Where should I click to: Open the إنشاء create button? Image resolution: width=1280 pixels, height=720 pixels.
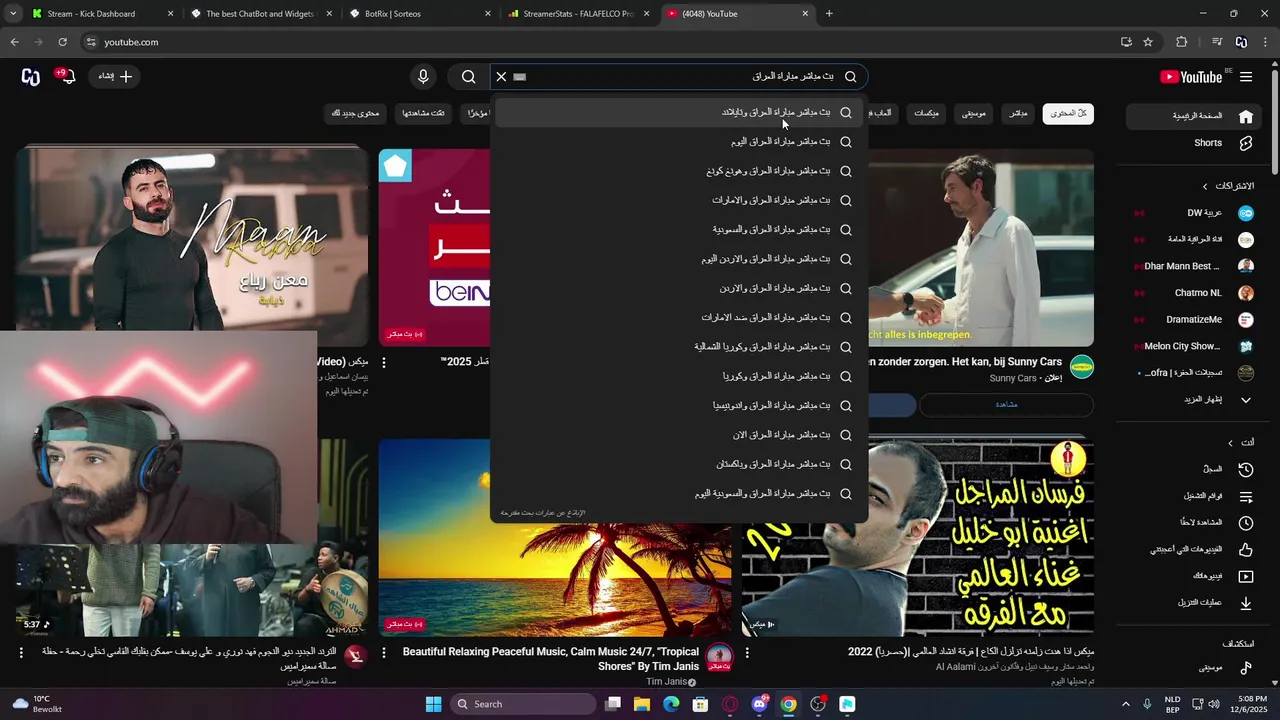(115, 77)
